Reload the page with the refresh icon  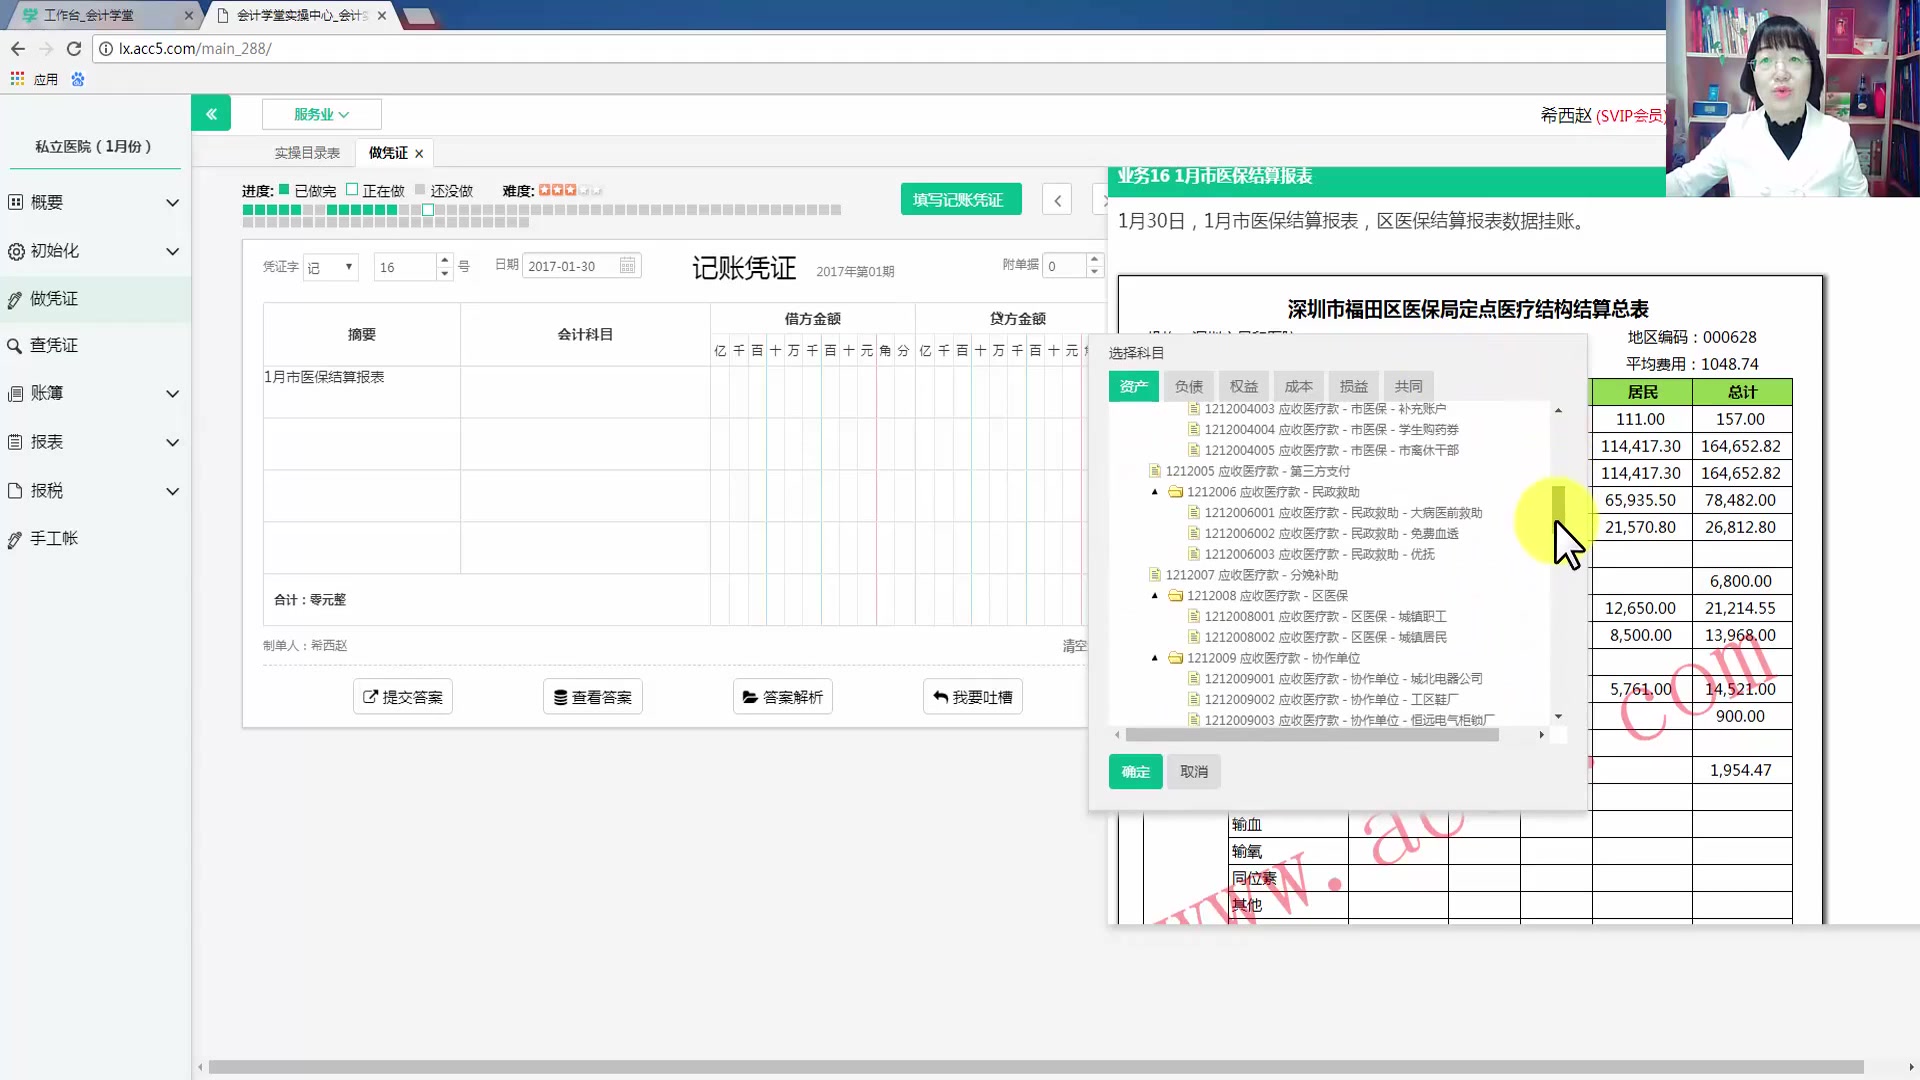[74, 48]
